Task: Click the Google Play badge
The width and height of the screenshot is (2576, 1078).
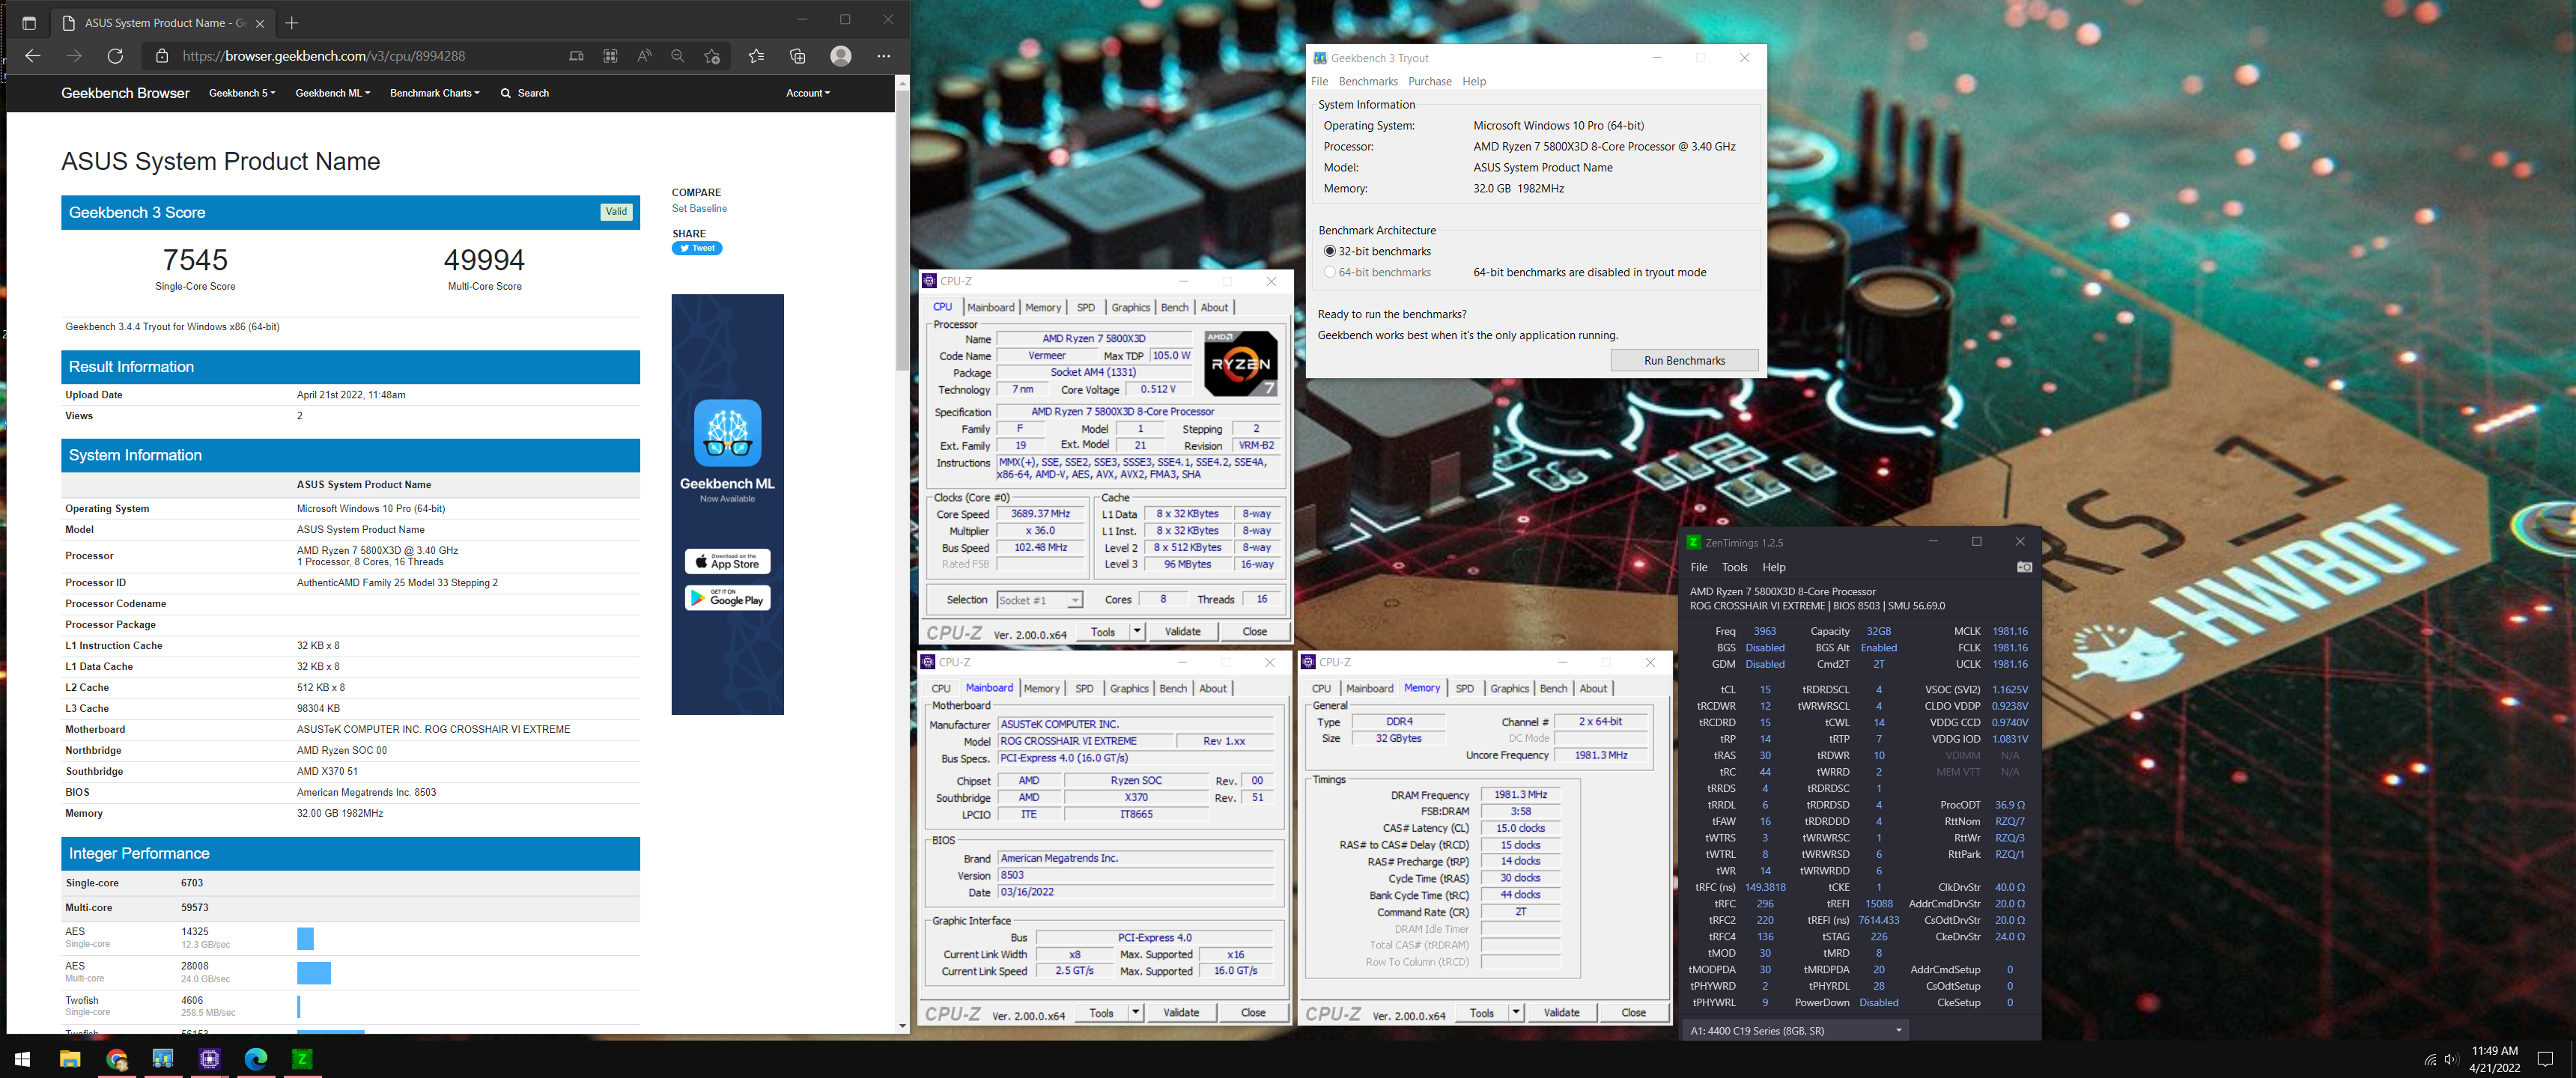Action: pyautogui.click(x=727, y=598)
